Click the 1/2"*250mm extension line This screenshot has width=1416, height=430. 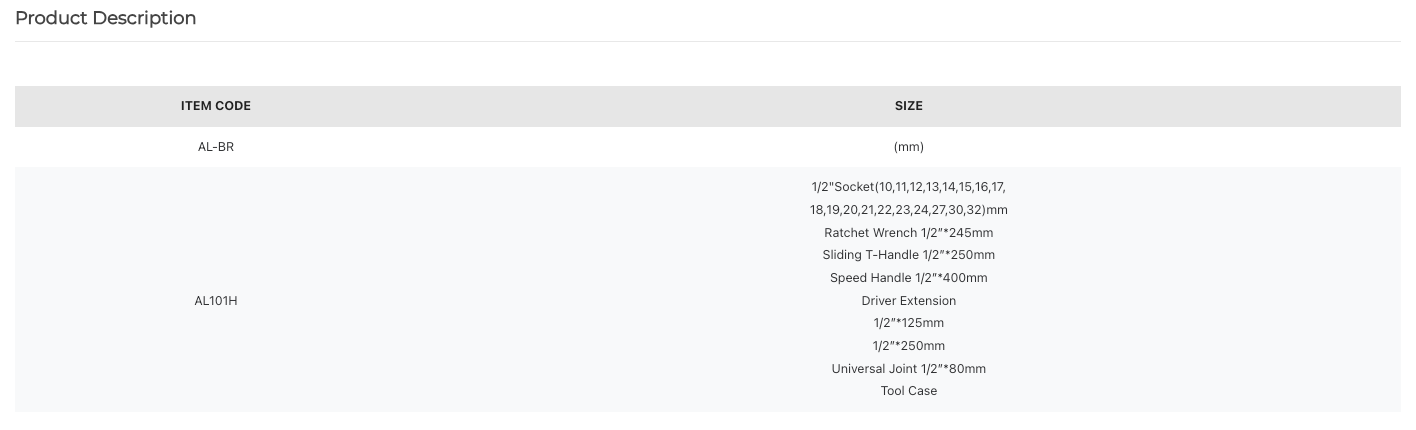pyautogui.click(x=908, y=346)
